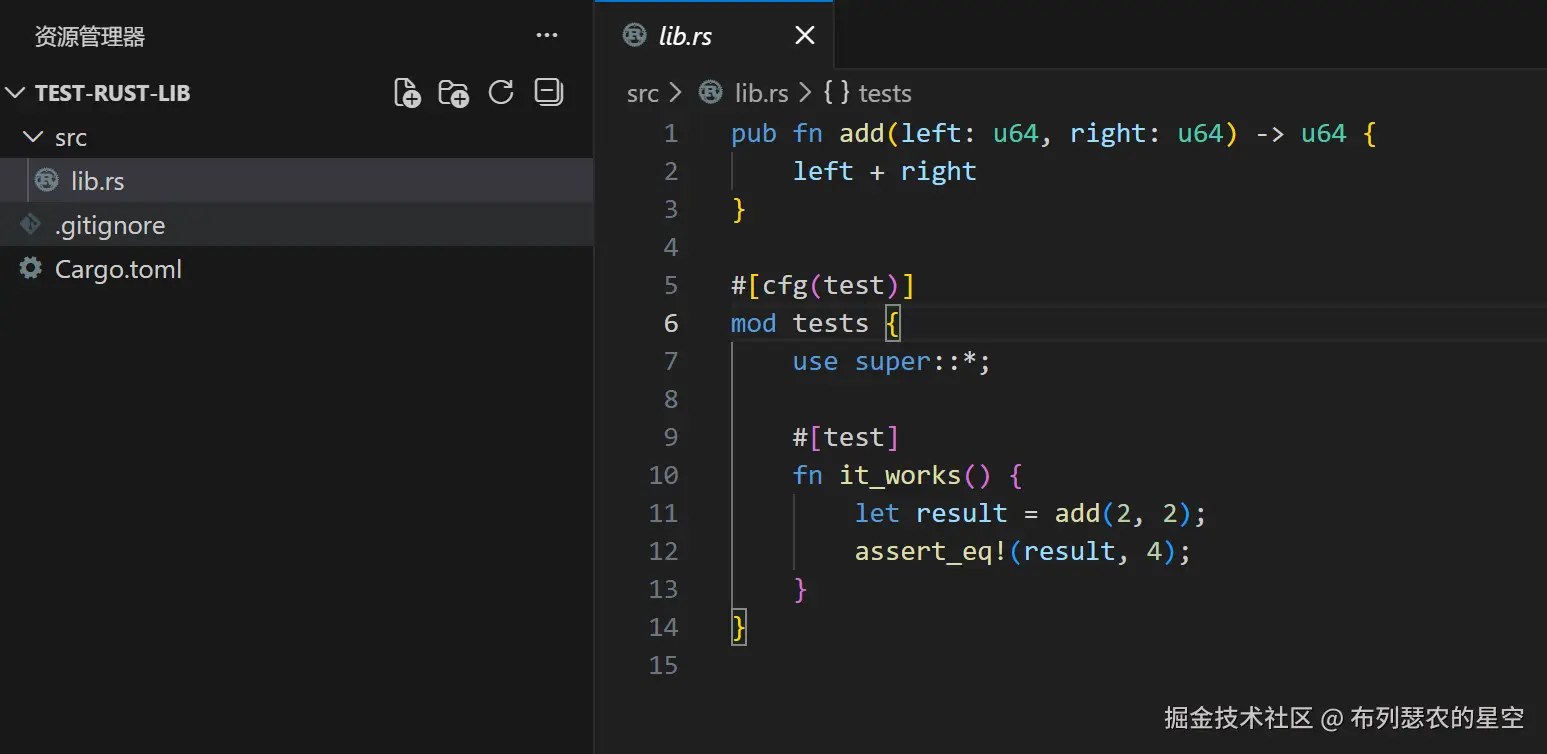Click the '#[test]' attribute on line 9
1547x754 pixels.
click(x=846, y=438)
